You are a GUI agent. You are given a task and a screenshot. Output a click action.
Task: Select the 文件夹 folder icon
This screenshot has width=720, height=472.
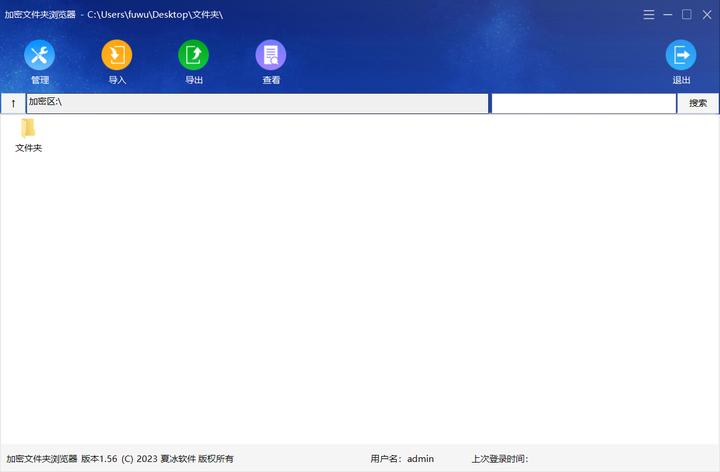pos(28,128)
